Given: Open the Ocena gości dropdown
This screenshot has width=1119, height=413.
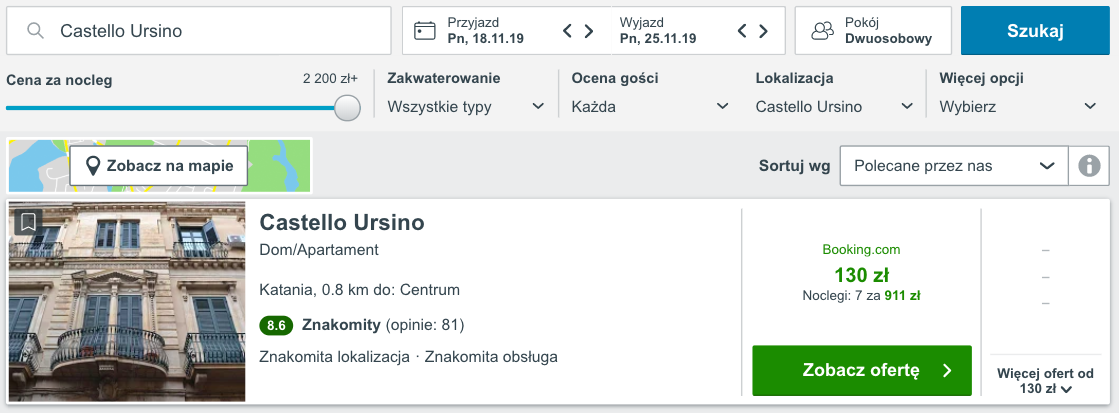Looking at the screenshot, I should (x=650, y=107).
